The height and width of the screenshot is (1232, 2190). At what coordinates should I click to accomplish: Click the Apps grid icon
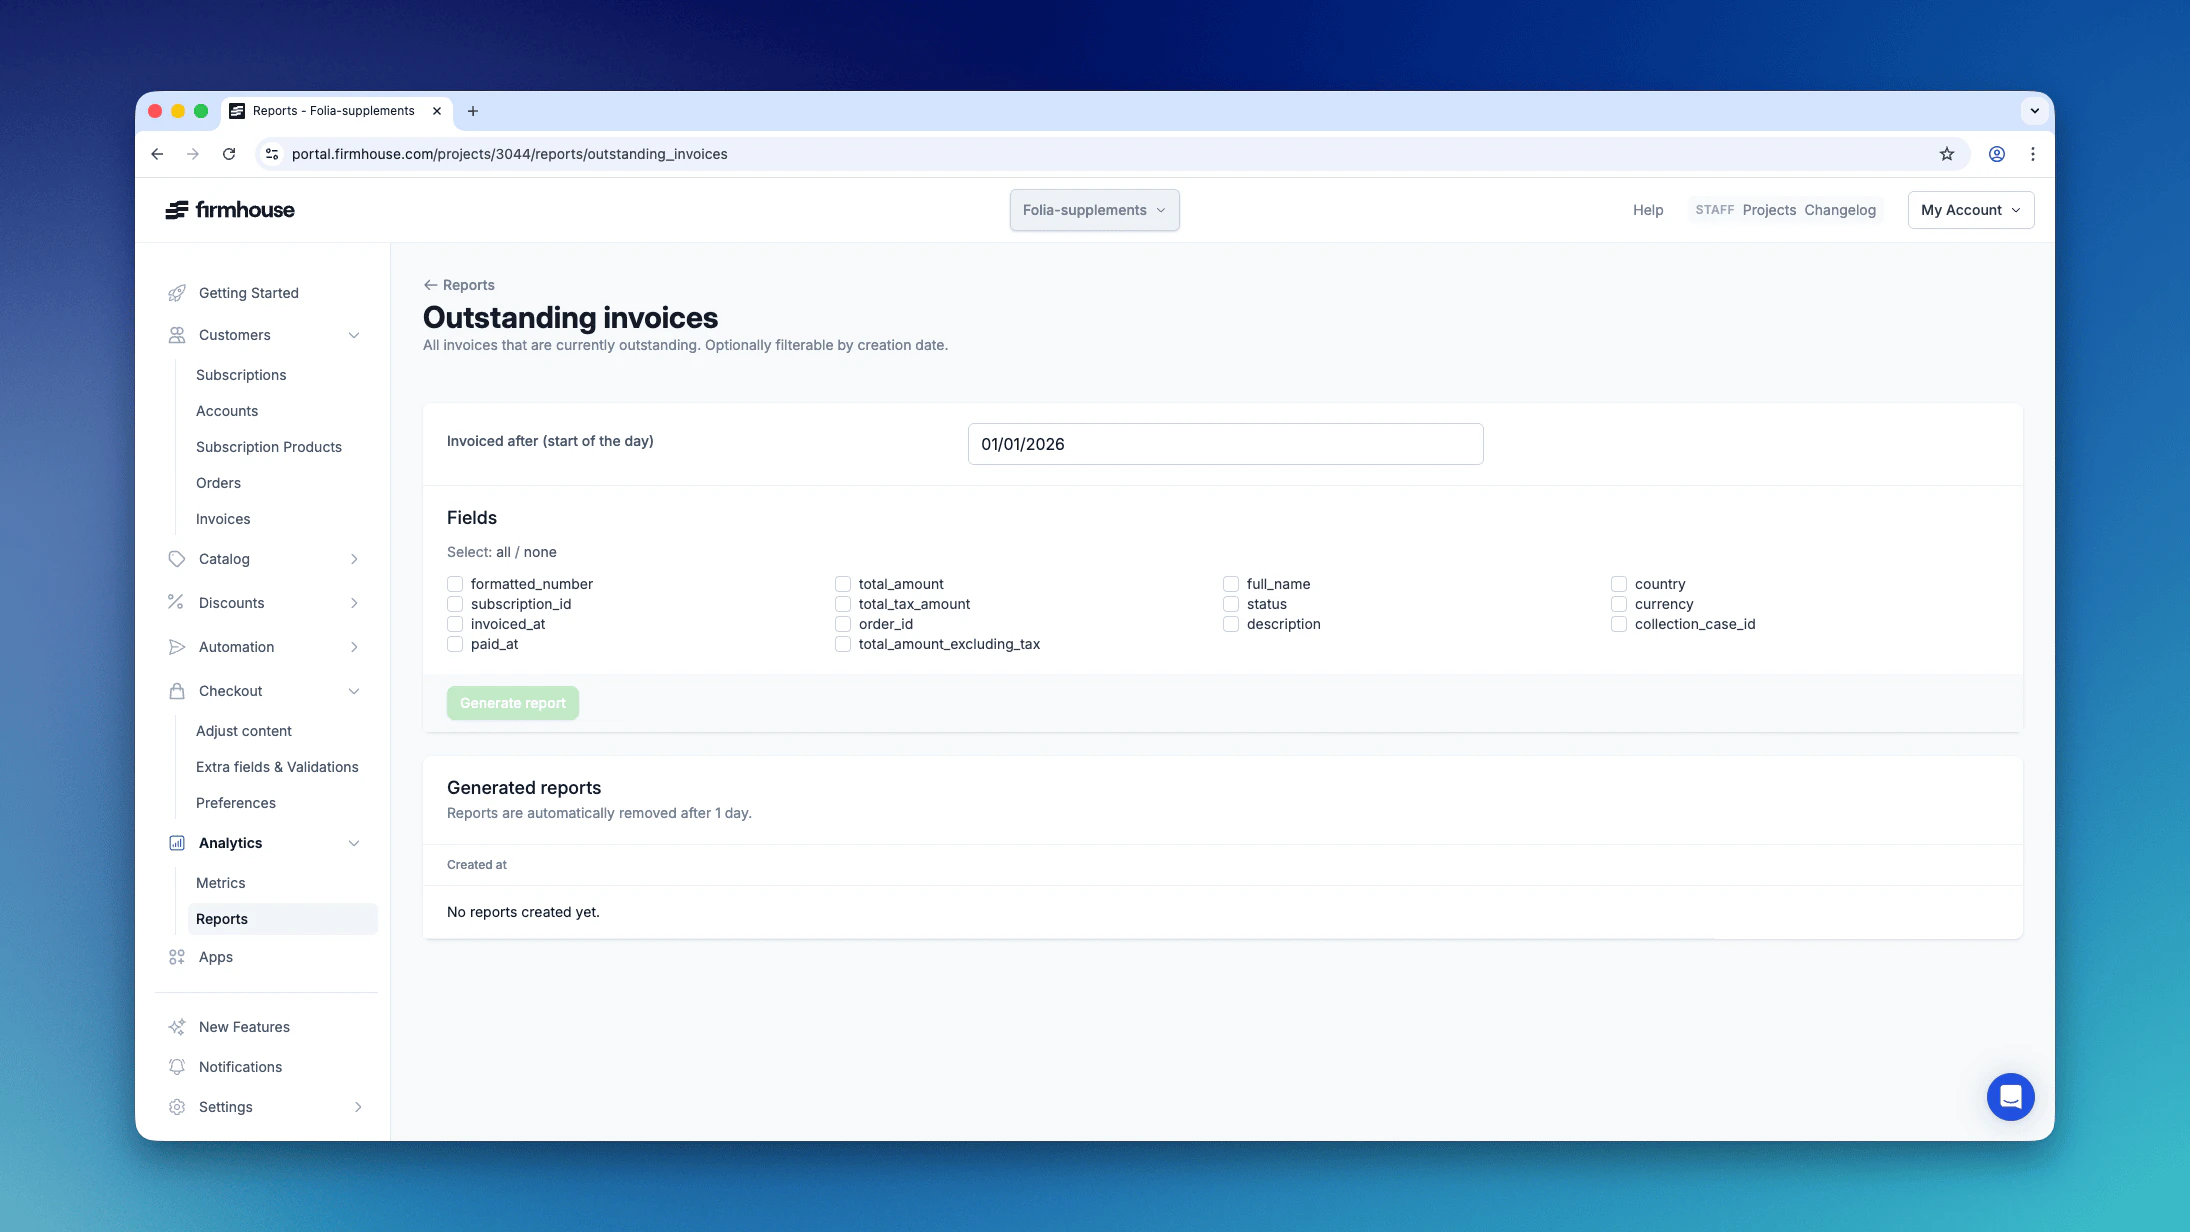point(177,957)
